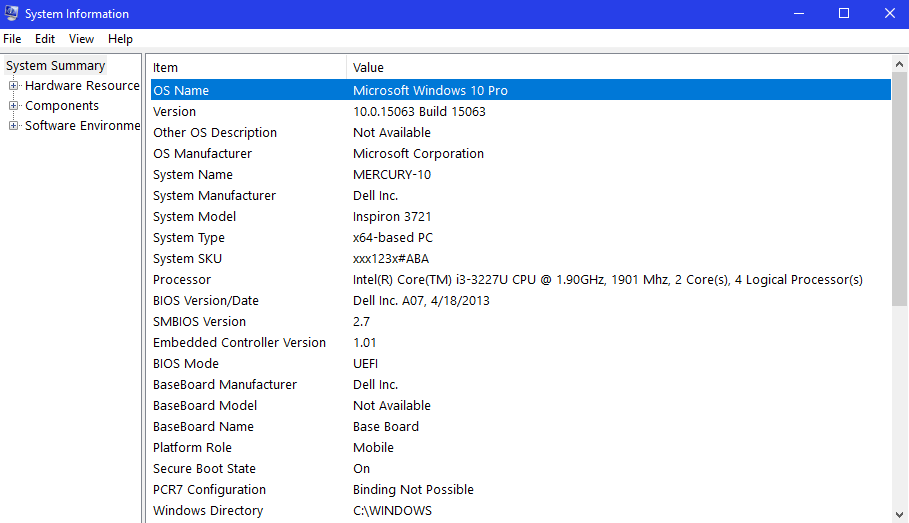Expand the Components node
This screenshot has width=909, height=523.
click(13, 106)
